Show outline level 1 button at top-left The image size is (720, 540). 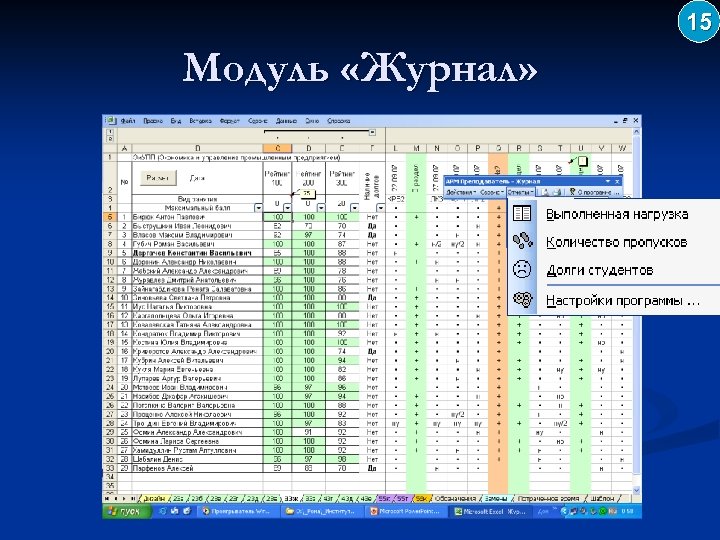[110, 131]
